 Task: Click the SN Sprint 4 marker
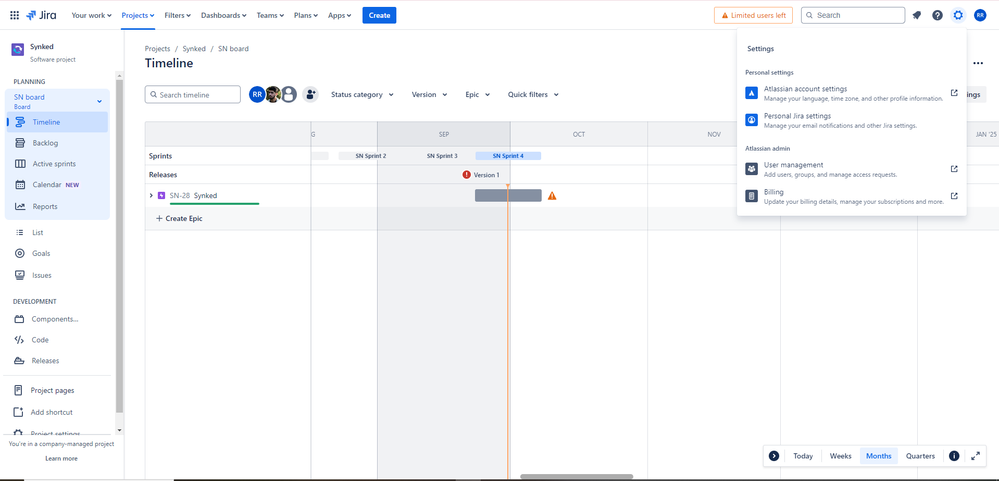click(508, 155)
